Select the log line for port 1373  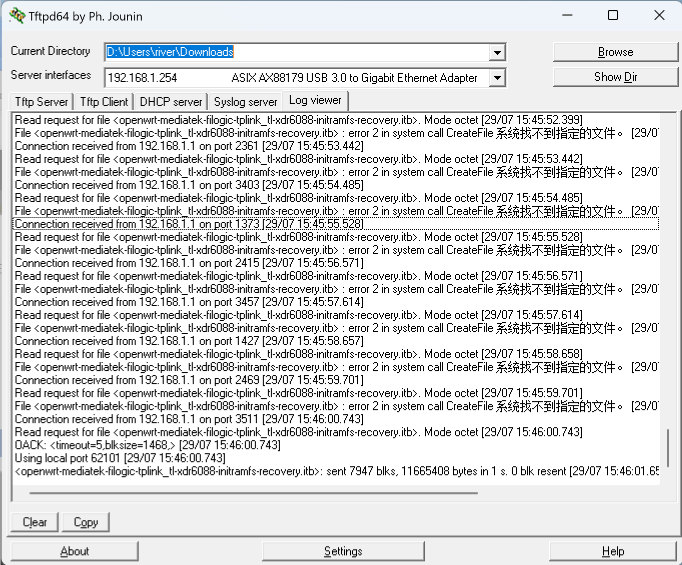188,224
